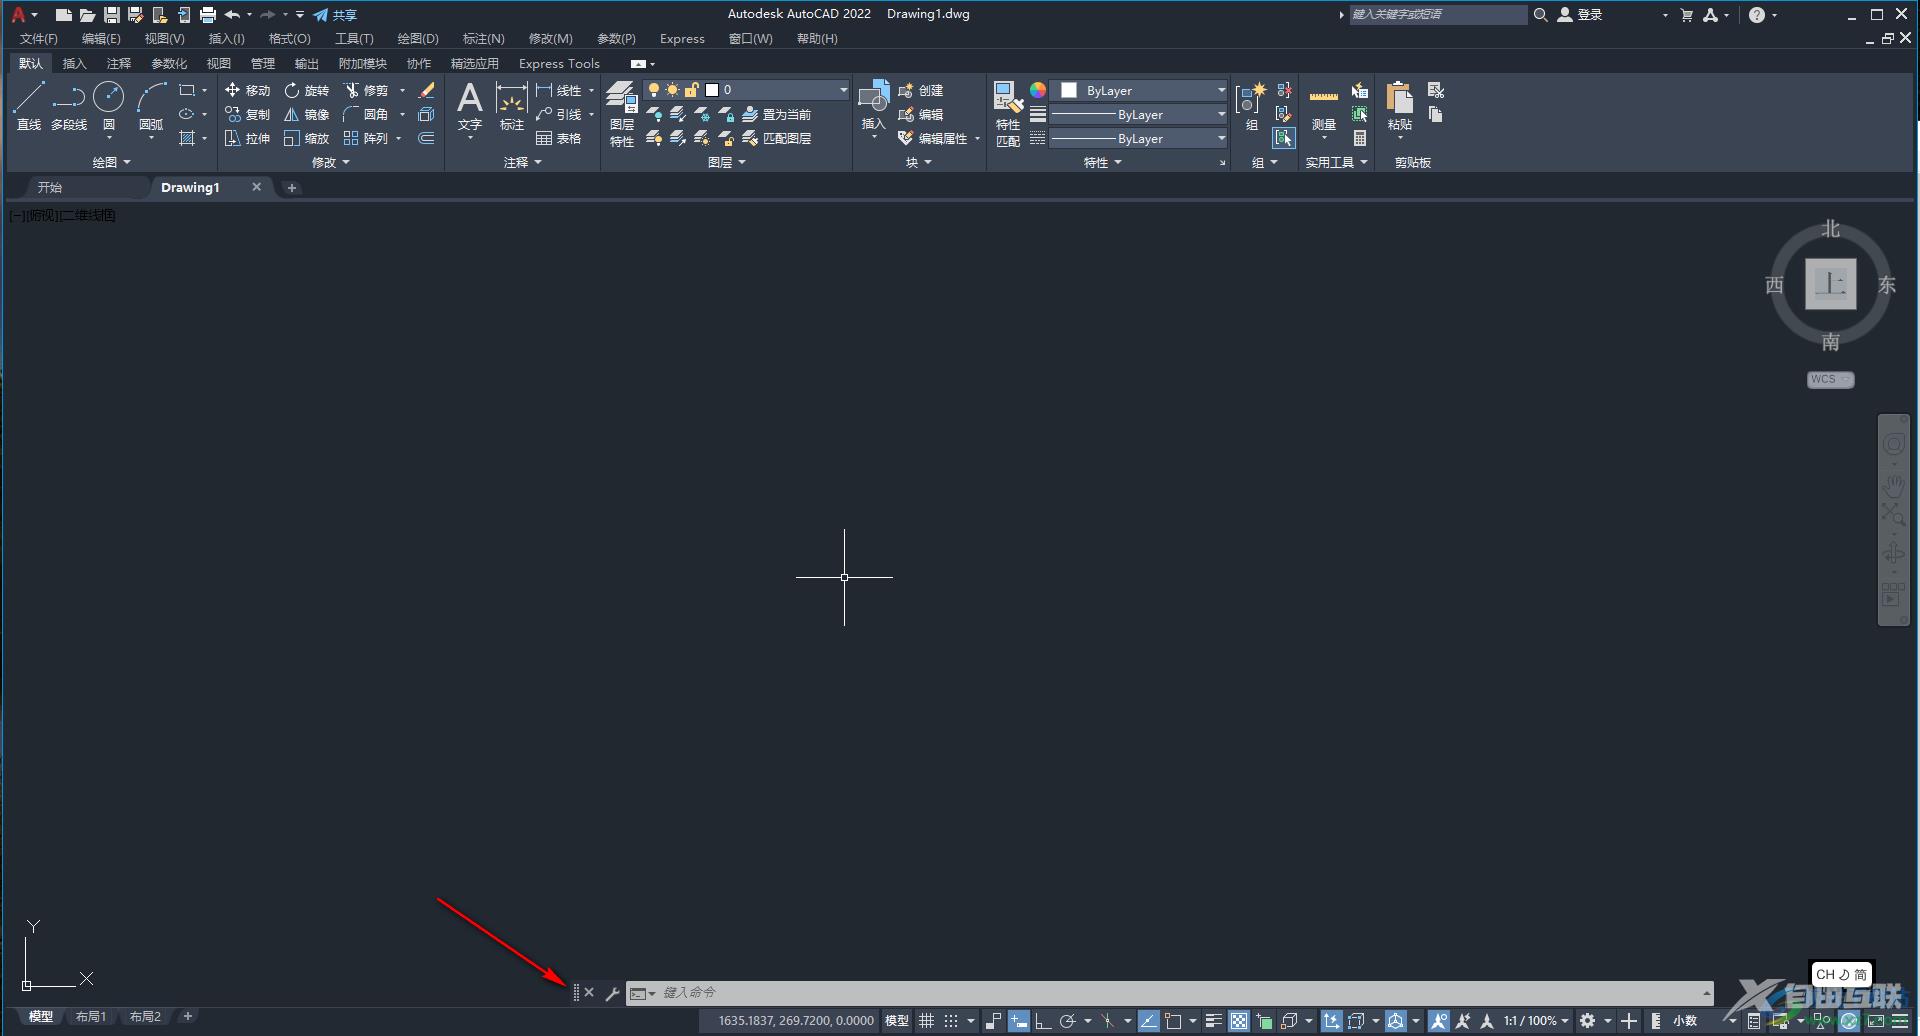Open the Draw (绘图) menu

pyautogui.click(x=418, y=38)
